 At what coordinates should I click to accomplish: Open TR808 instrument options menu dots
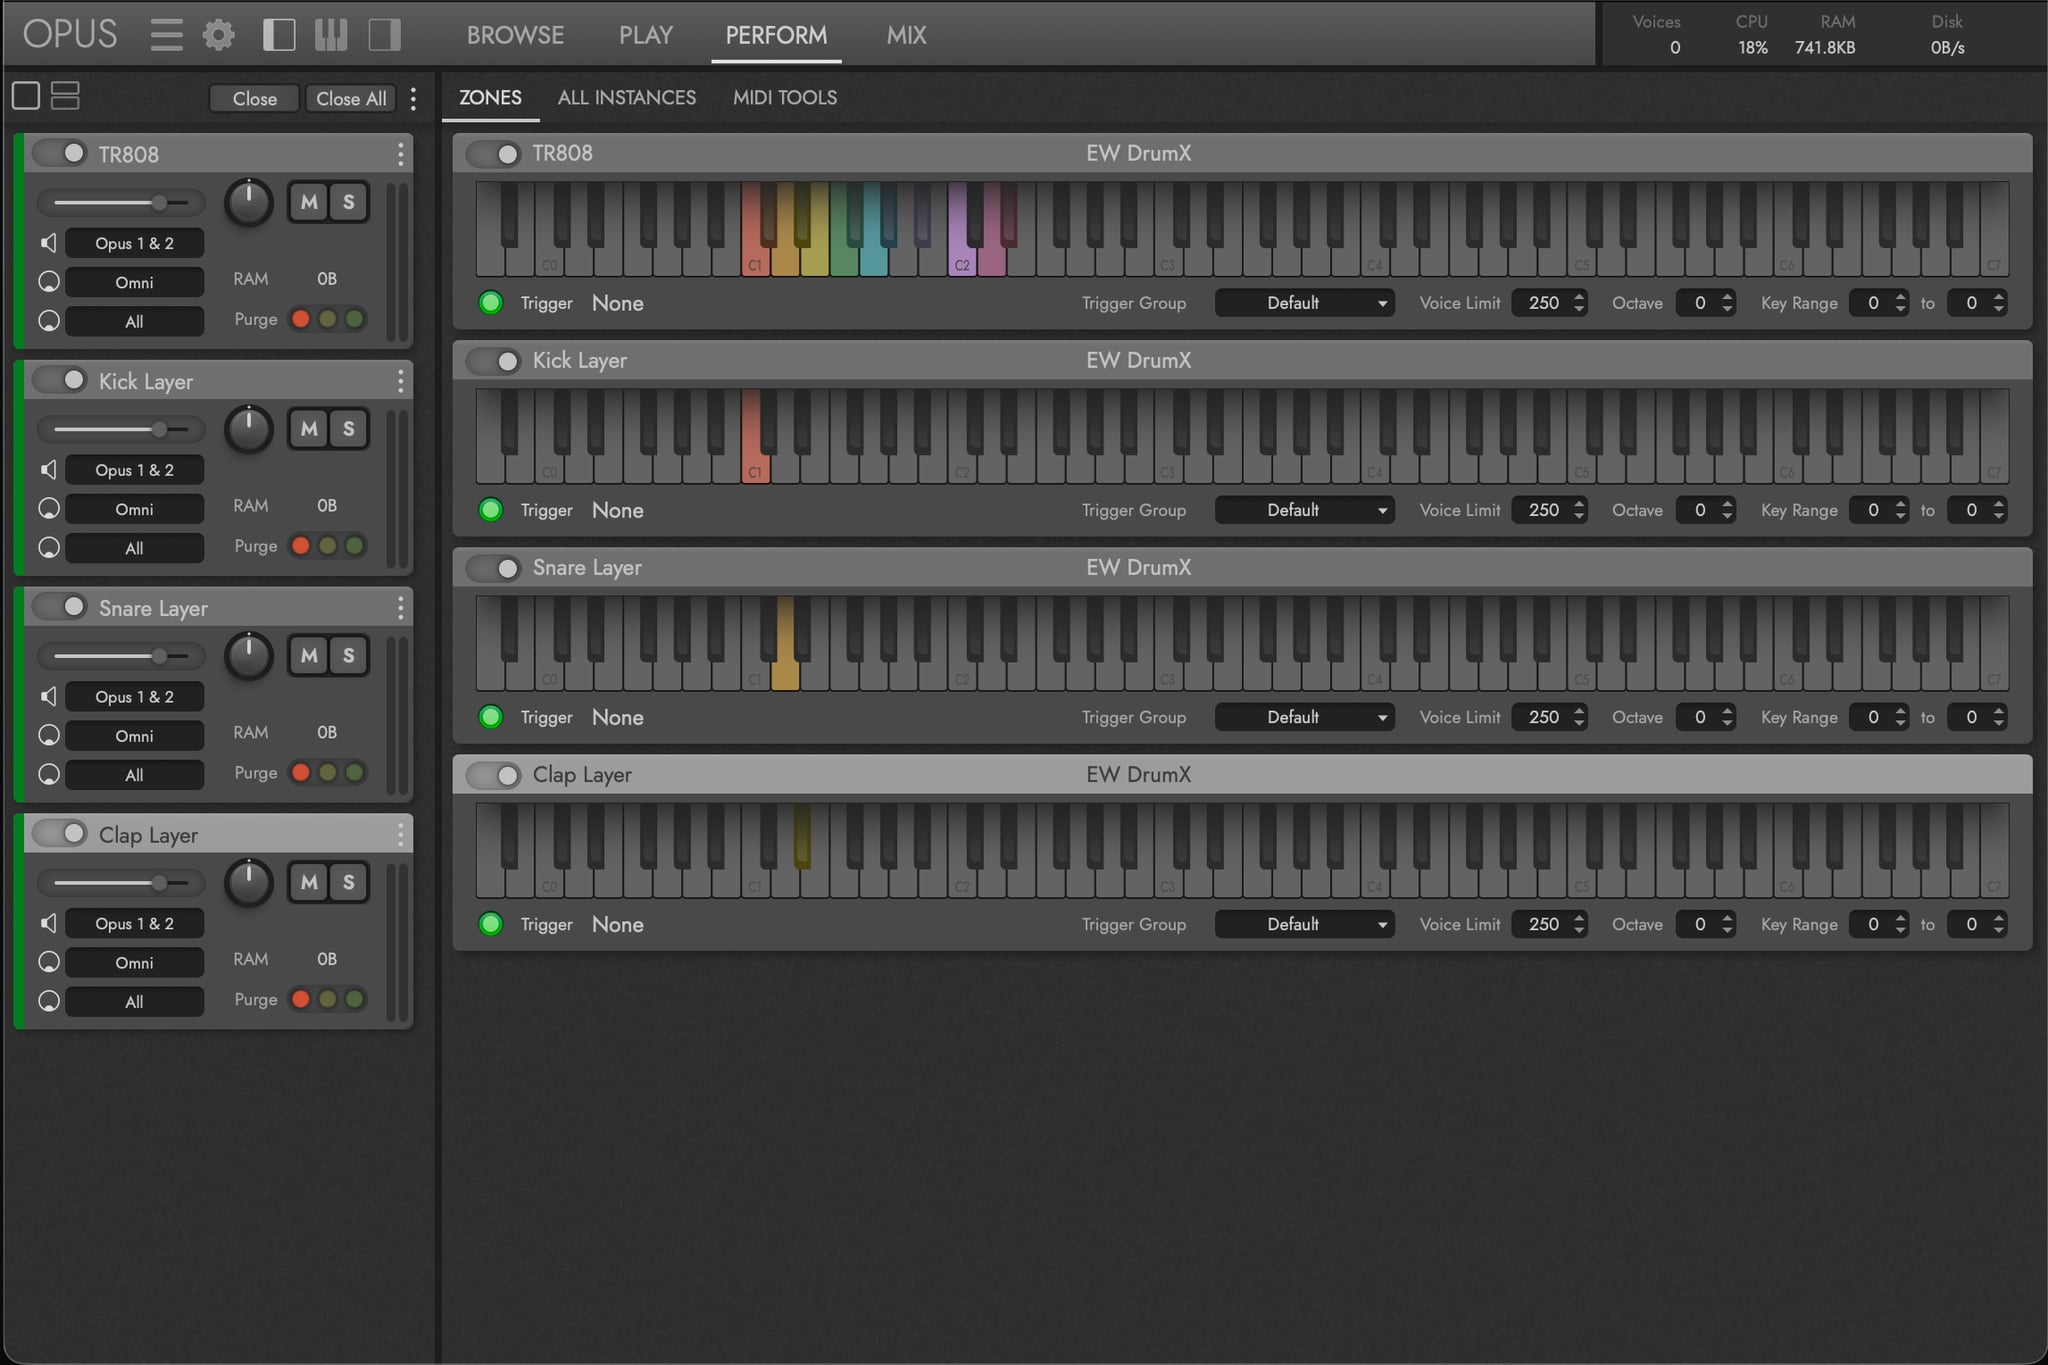pos(400,154)
